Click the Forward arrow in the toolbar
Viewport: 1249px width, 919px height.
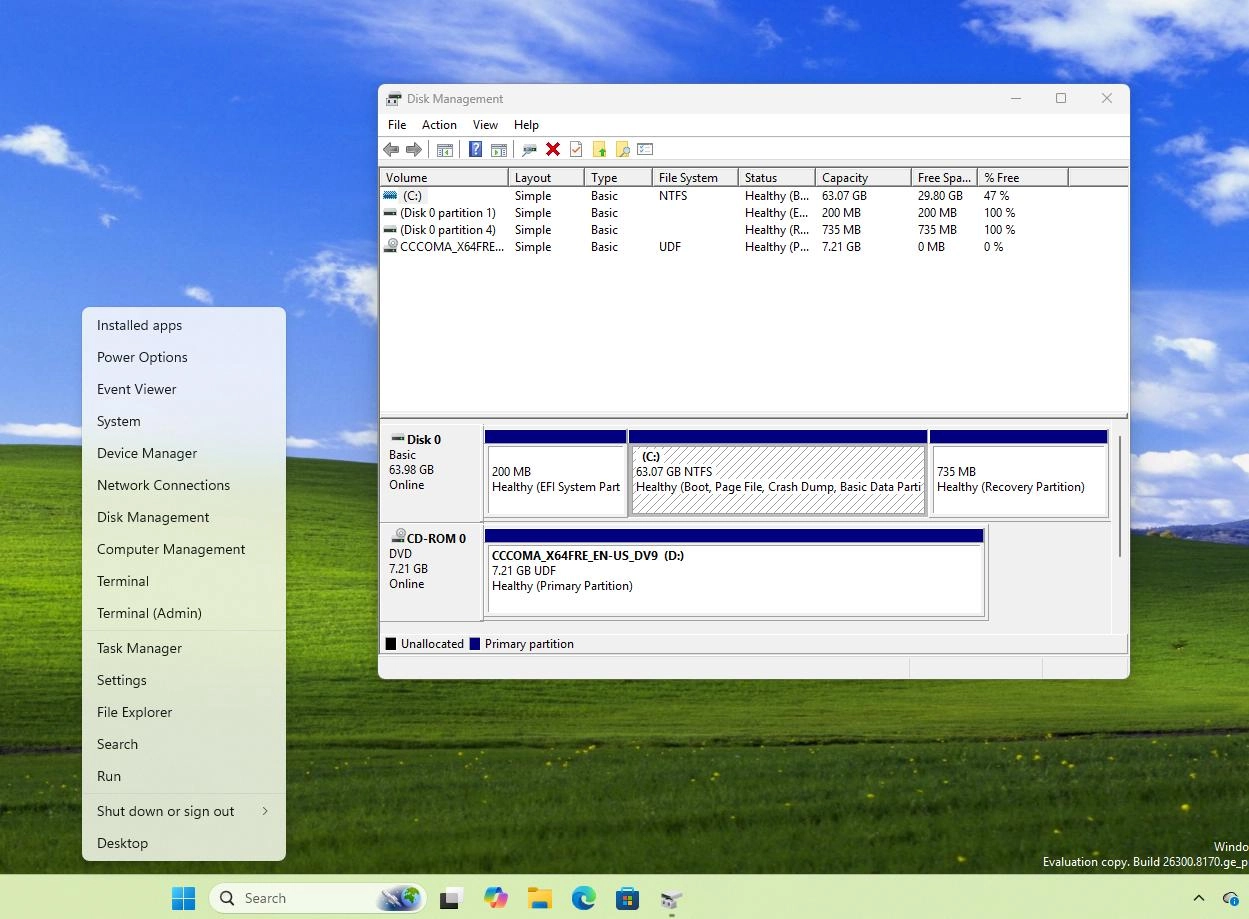(x=415, y=149)
